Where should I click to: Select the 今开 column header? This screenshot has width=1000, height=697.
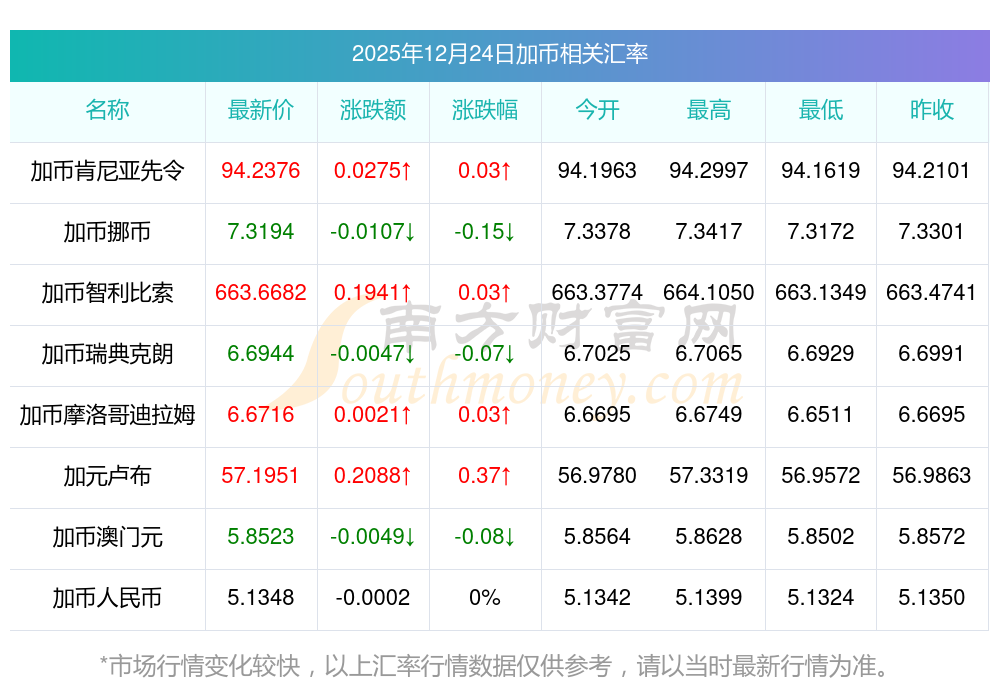pyautogui.click(x=597, y=110)
